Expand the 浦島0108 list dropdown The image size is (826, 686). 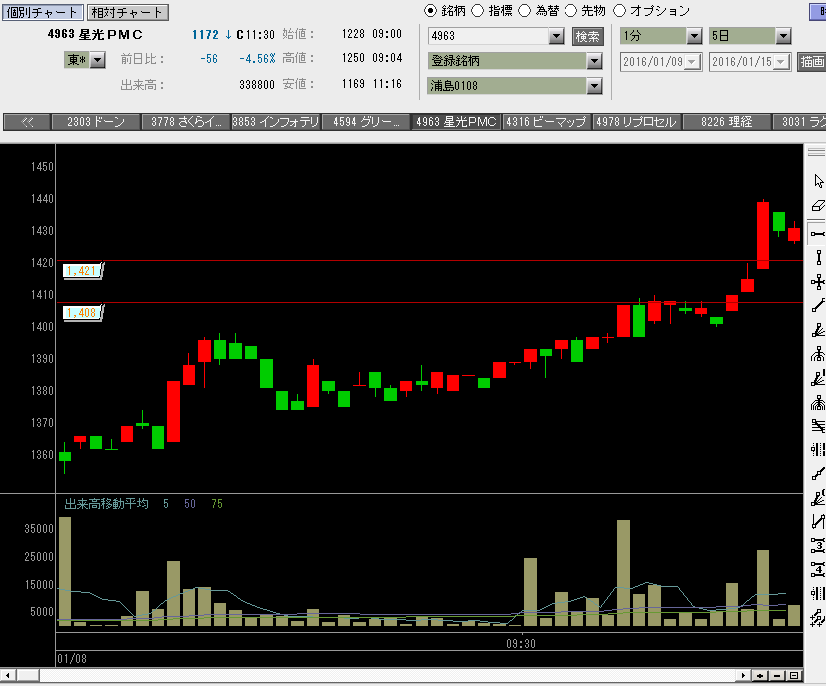tap(594, 86)
